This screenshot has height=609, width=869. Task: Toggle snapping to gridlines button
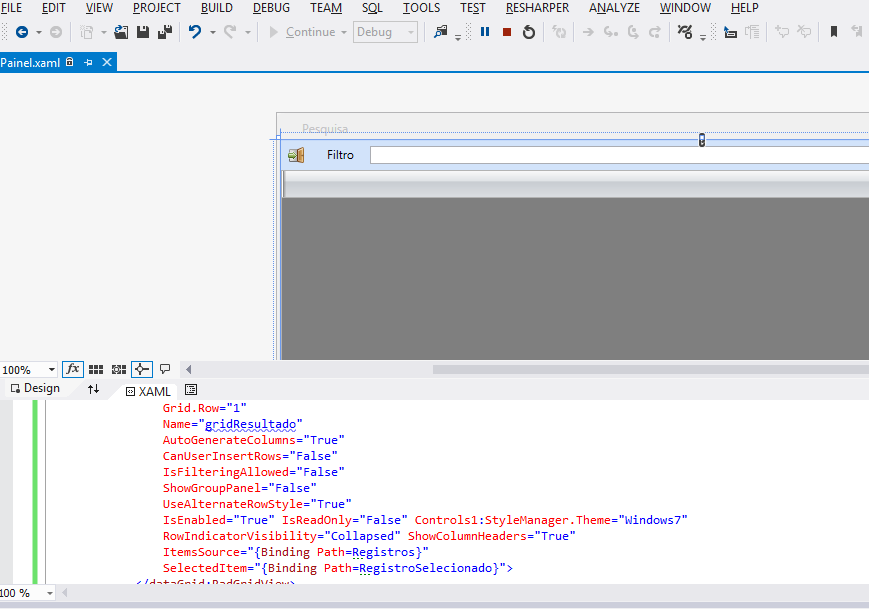[119, 369]
